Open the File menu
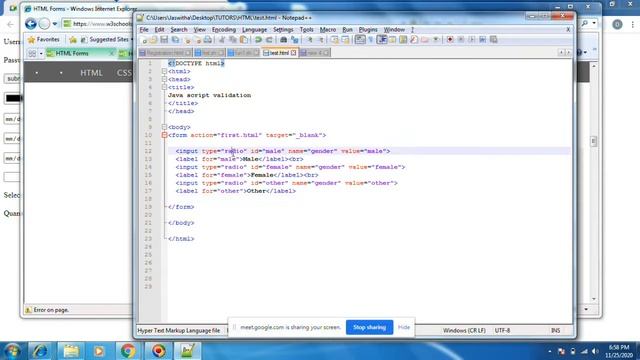This screenshot has width=640, height=360. point(144,30)
